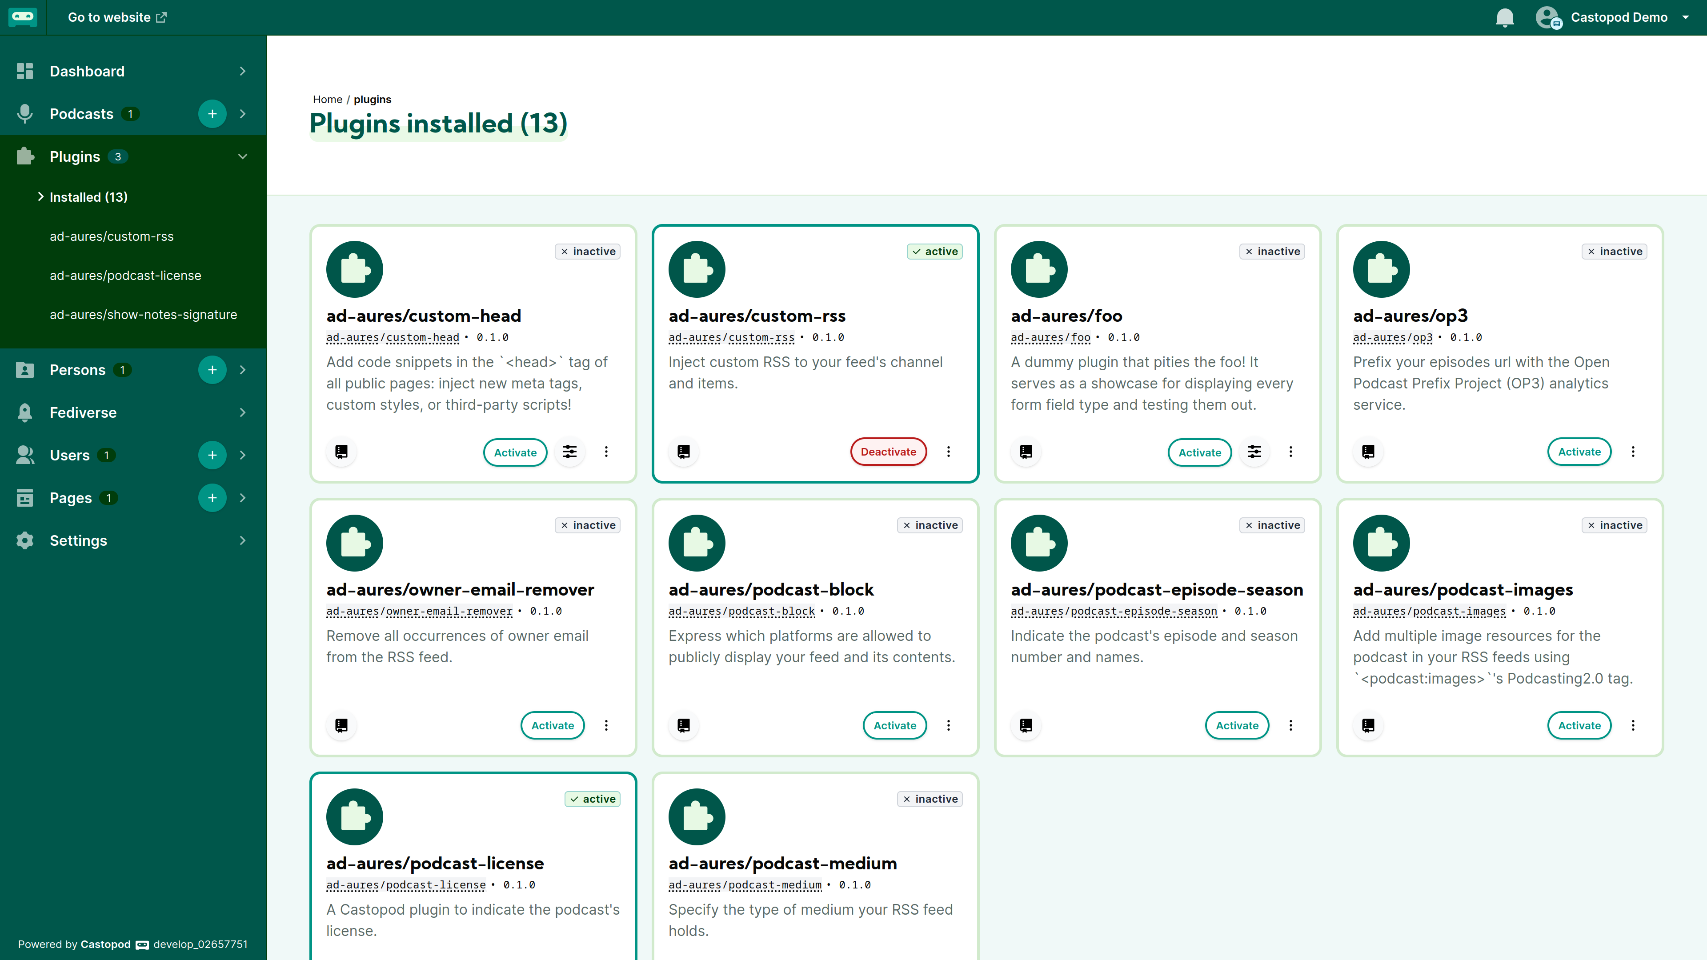Open notifications via the bell icon
Screen dimensions: 1707x960
[x=1504, y=17]
